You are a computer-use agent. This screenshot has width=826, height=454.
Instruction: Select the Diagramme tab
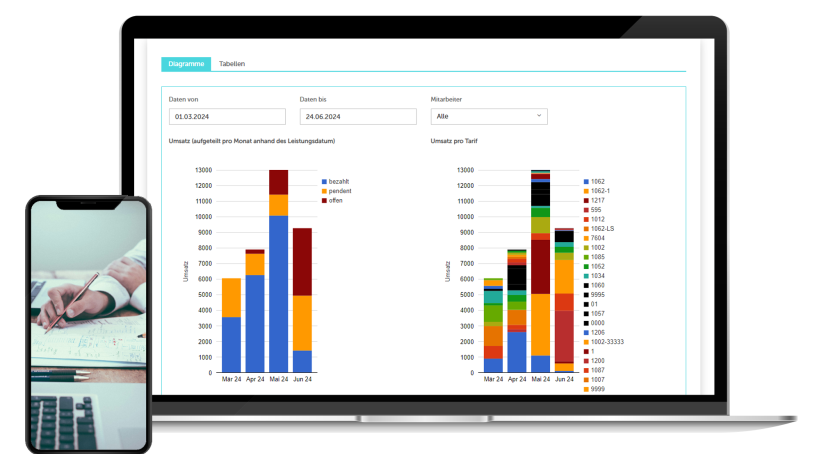tap(186, 64)
